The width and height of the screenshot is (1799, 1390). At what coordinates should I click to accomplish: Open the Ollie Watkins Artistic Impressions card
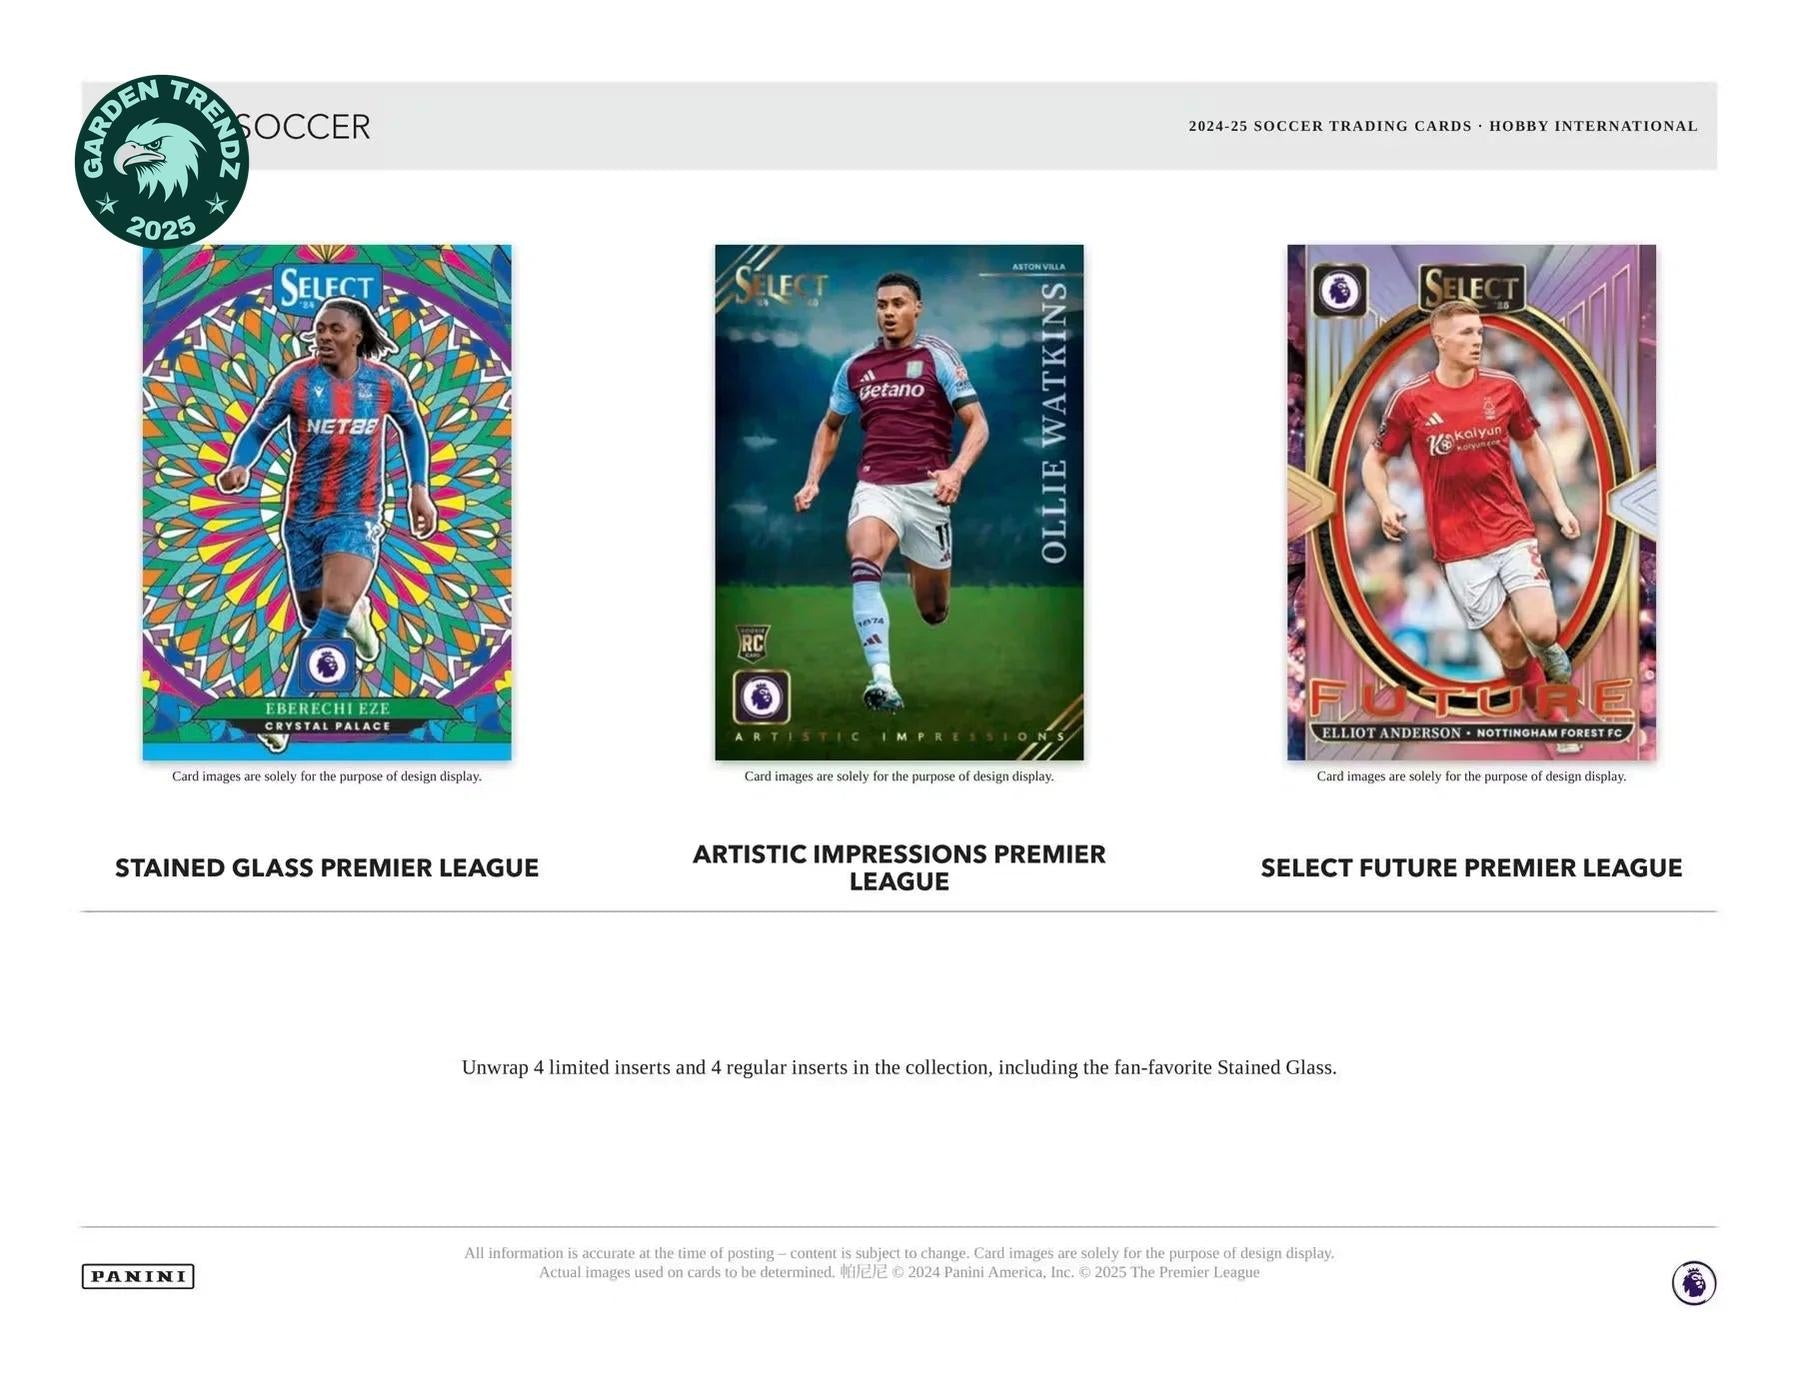(x=899, y=502)
